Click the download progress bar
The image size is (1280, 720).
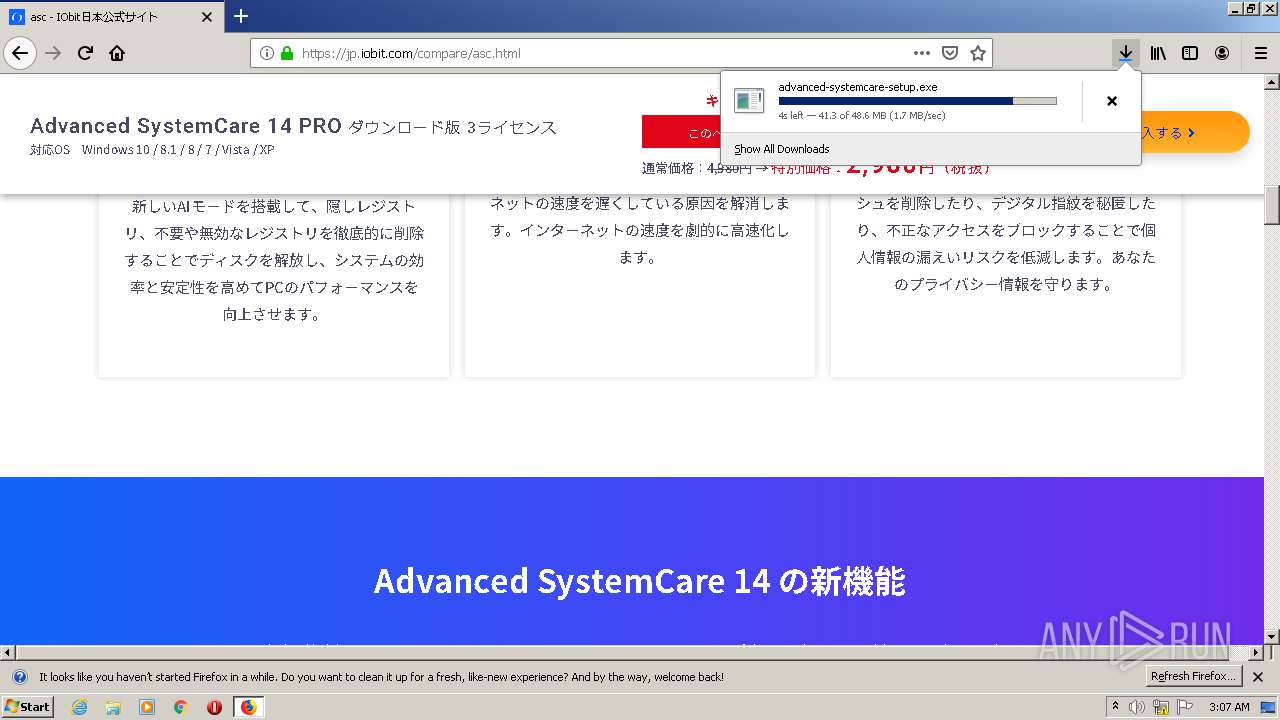tap(917, 101)
